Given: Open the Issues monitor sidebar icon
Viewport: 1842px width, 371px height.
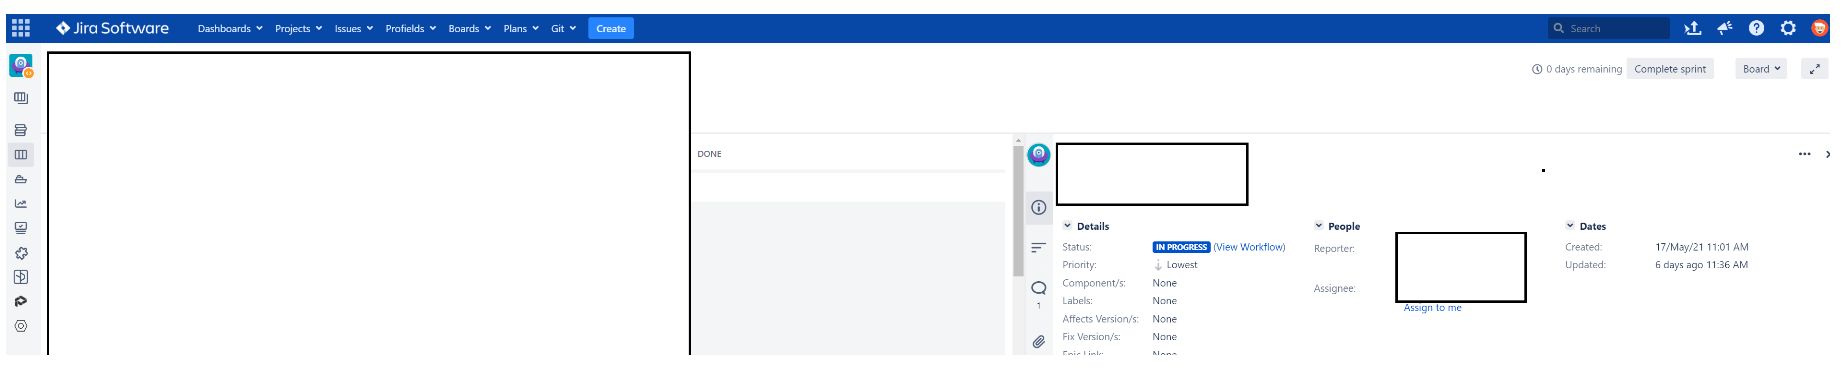Looking at the screenshot, I should (21, 228).
